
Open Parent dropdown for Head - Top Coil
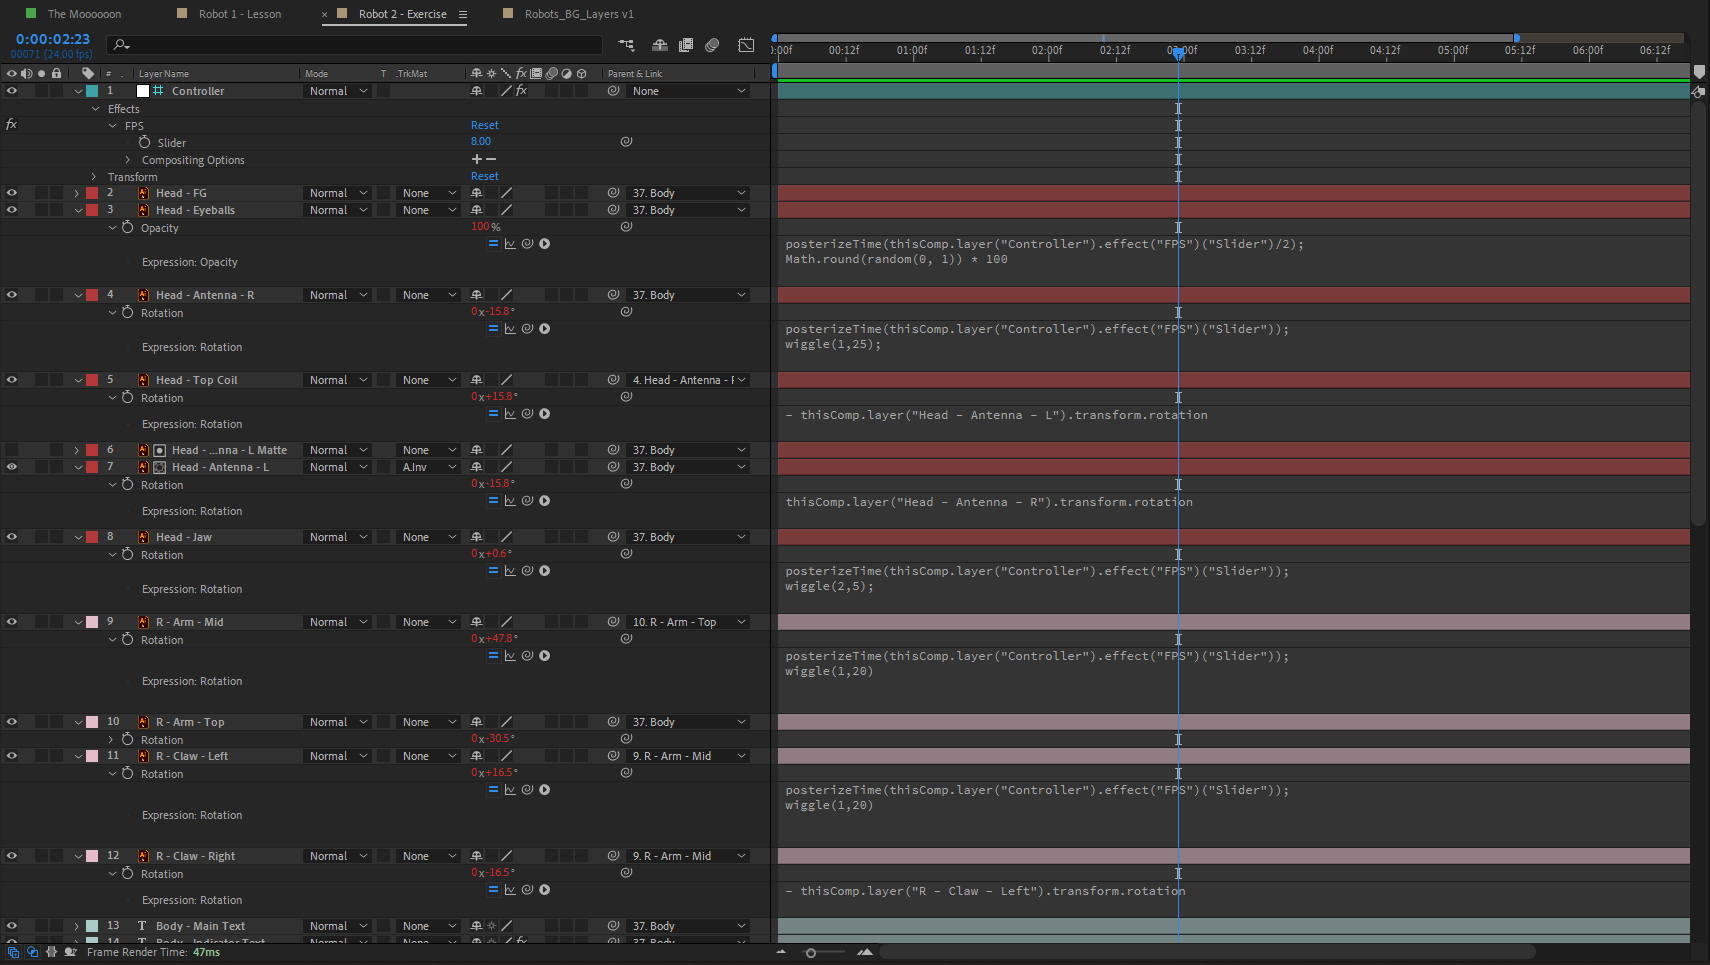point(688,380)
